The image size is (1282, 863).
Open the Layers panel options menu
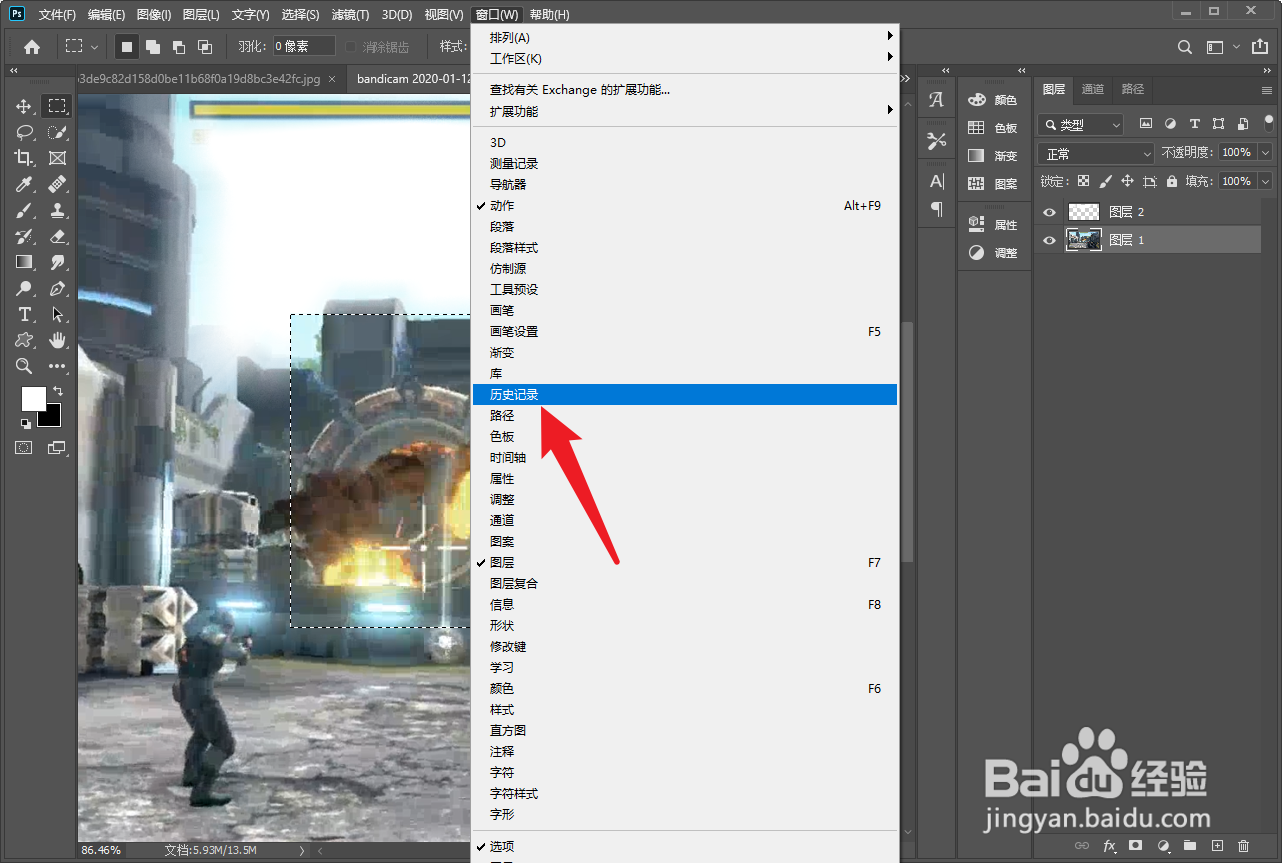point(1267,90)
